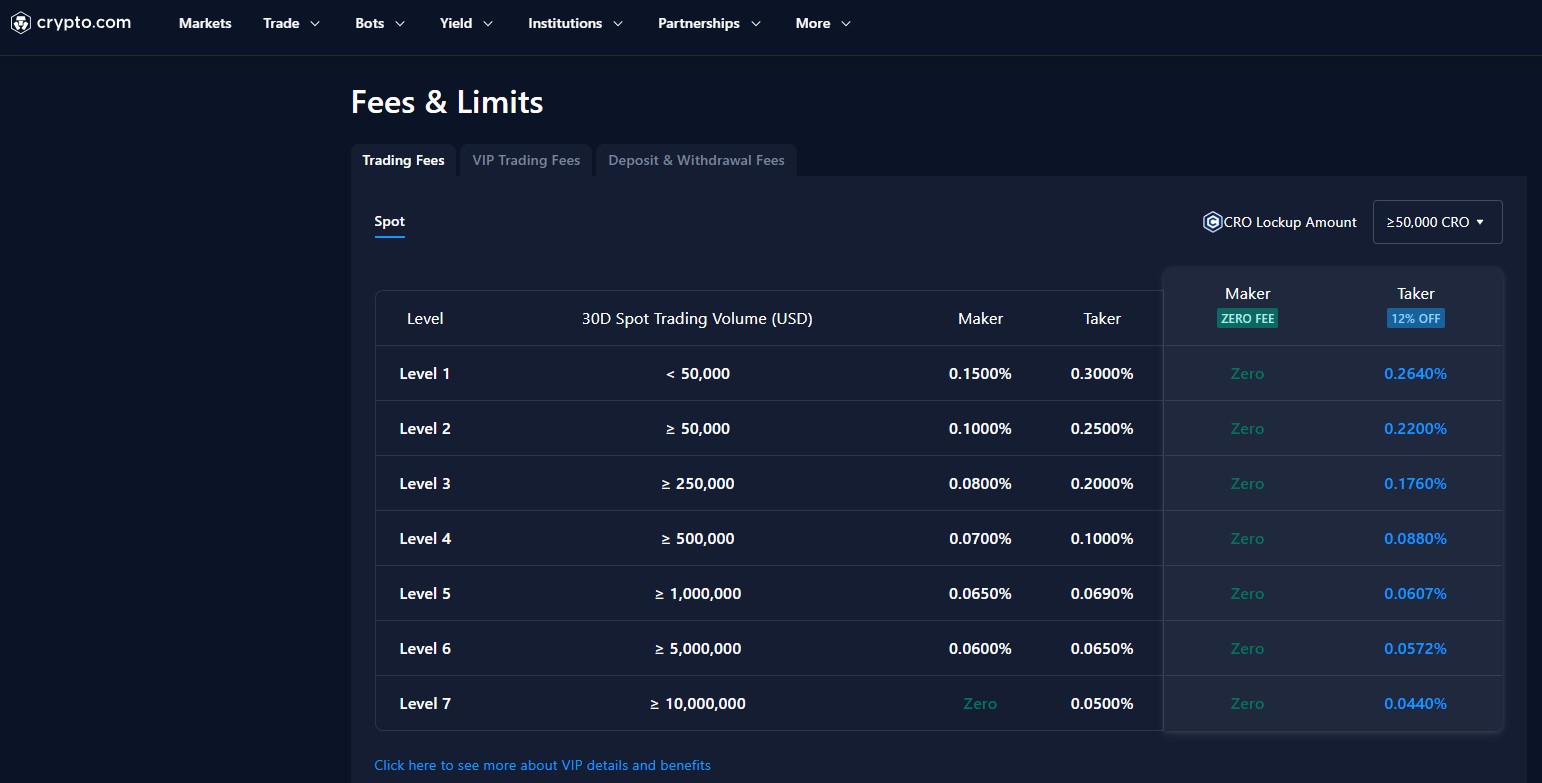
Task: Open the VIP details and benefits link
Action: click(x=542, y=765)
